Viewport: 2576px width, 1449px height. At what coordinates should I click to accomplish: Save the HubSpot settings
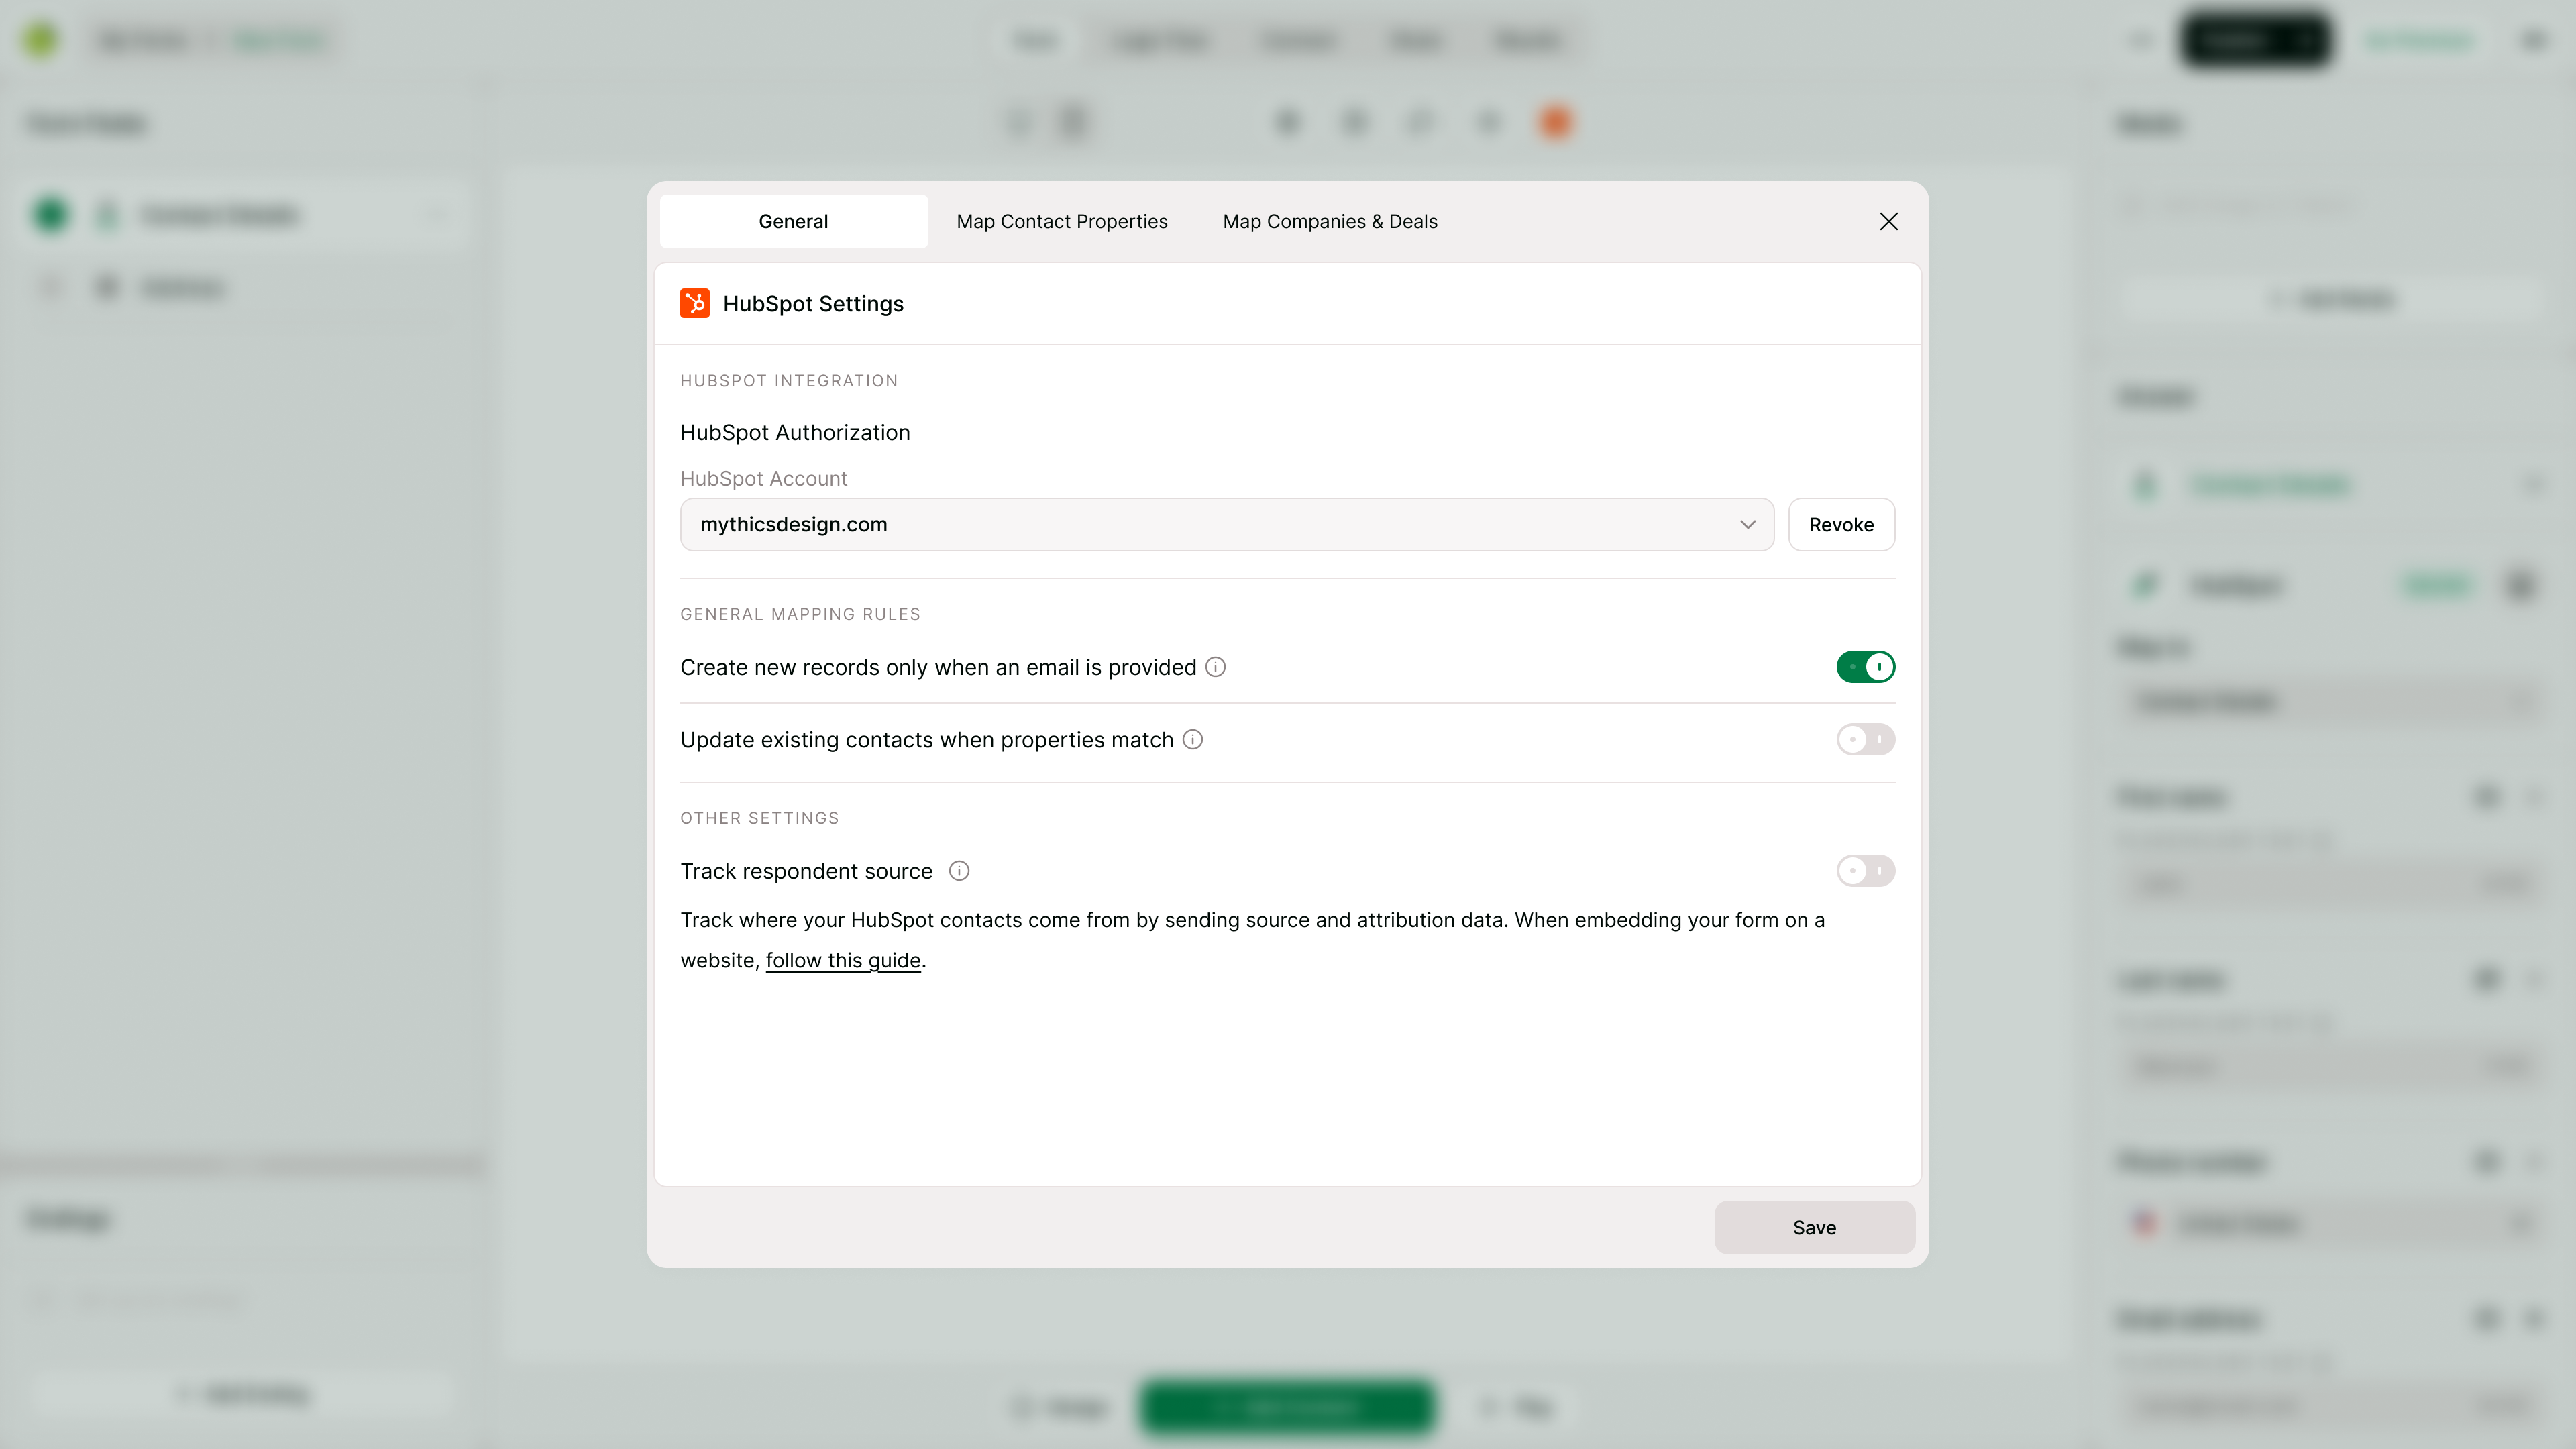[x=1814, y=1228]
